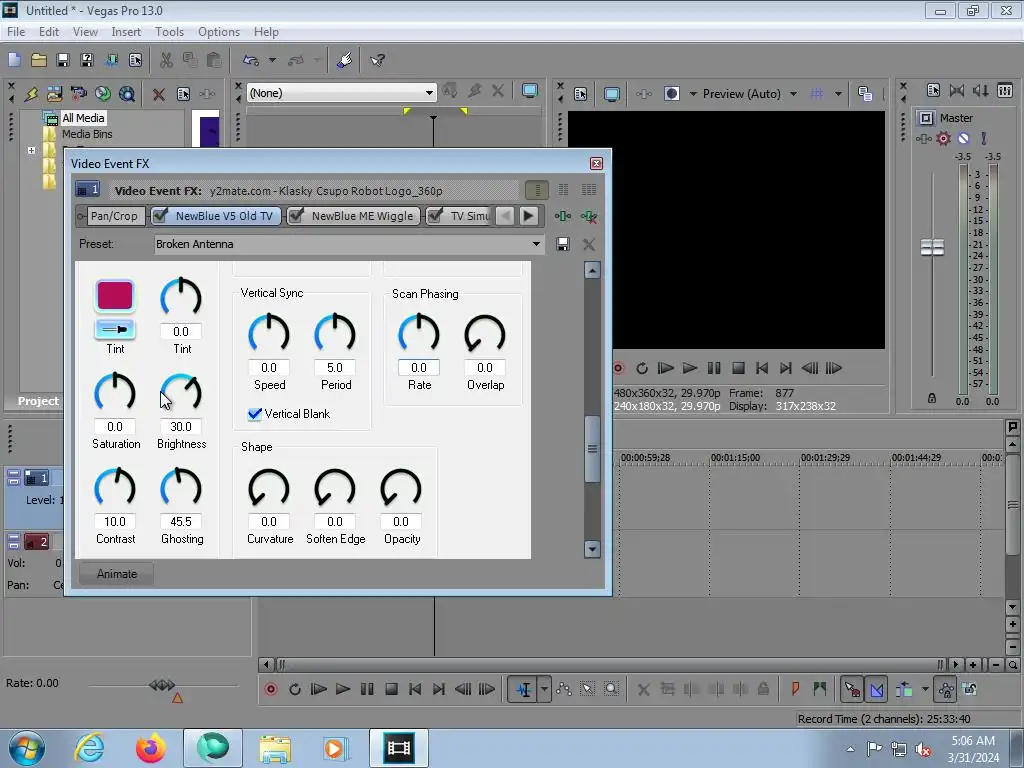Viewport: 1024px width, 768px height.
Task: Save project using the floppy disk icon
Action: 63,60
